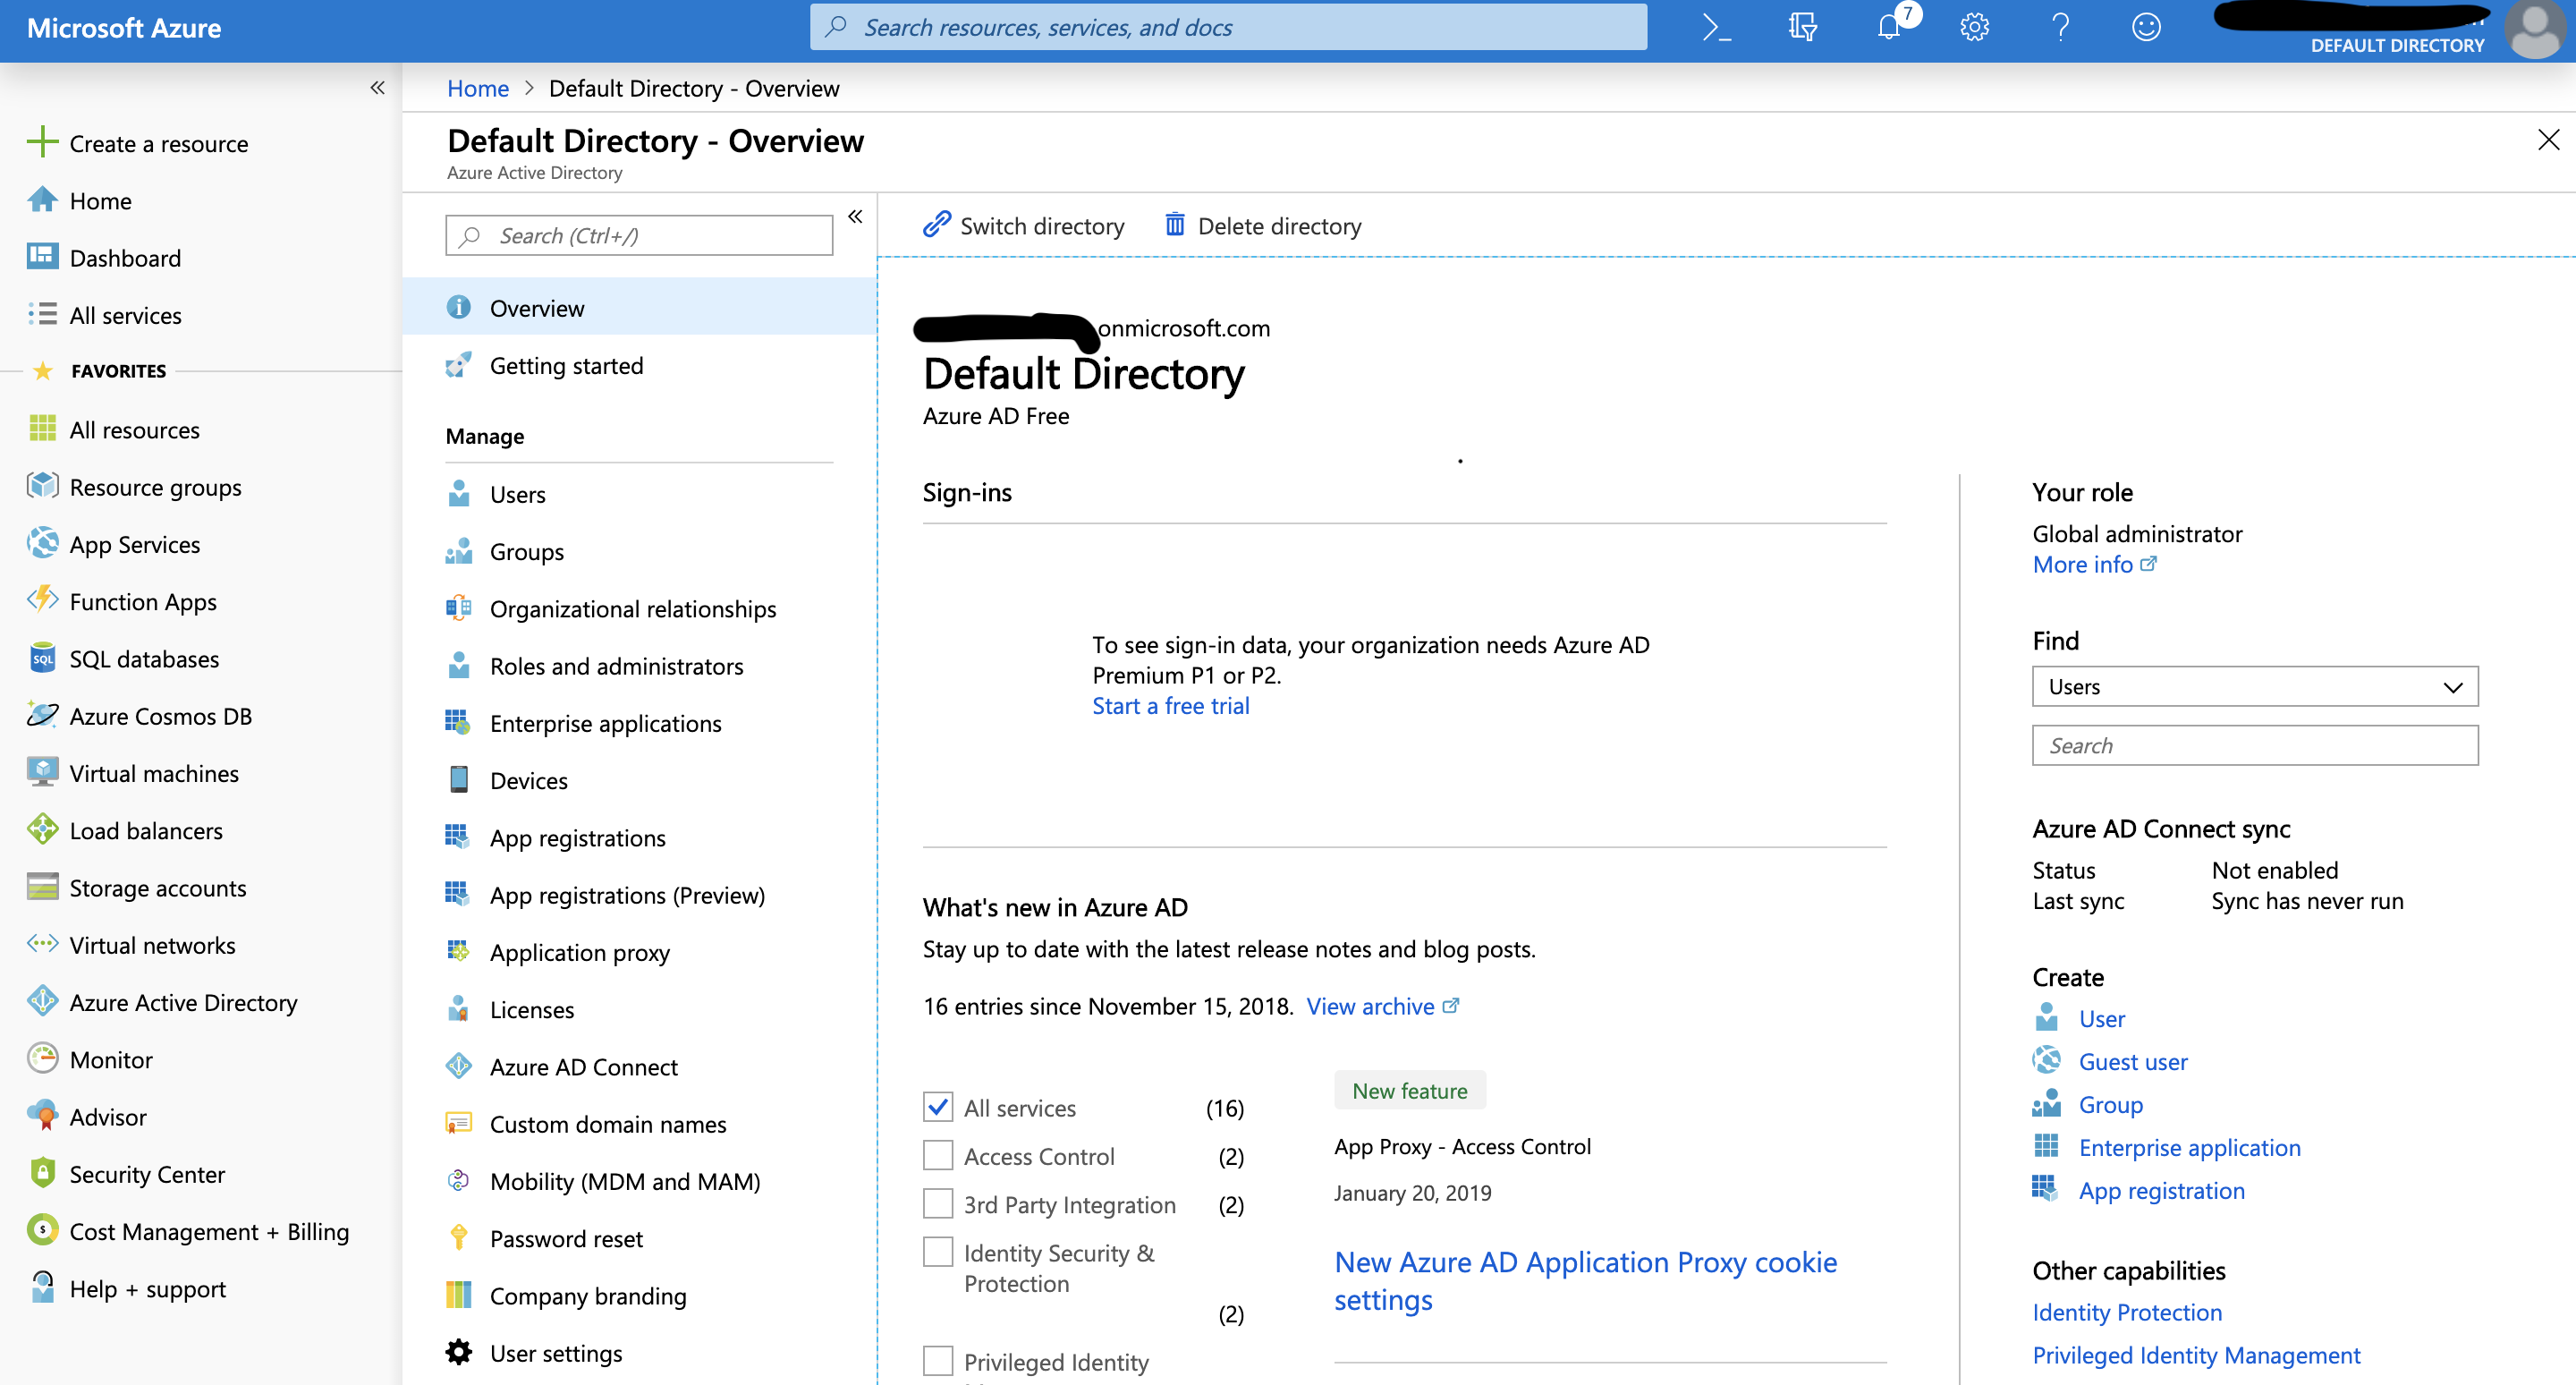The width and height of the screenshot is (2576, 1385).
Task: Open Identity Protection capability link
Action: [x=2127, y=1312]
